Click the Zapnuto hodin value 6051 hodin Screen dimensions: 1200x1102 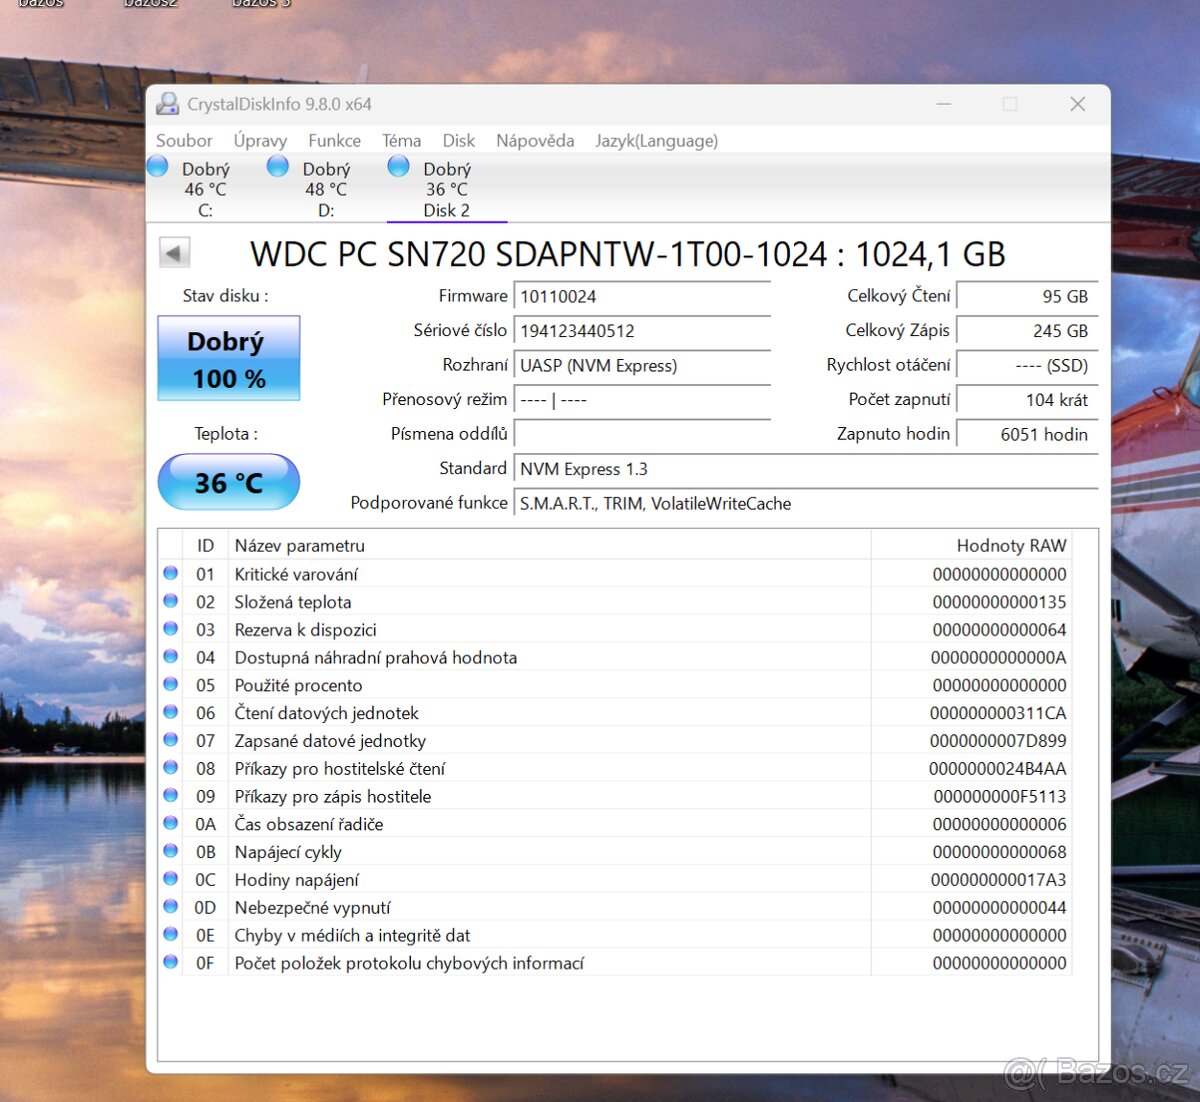click(x=1027, y=434)
